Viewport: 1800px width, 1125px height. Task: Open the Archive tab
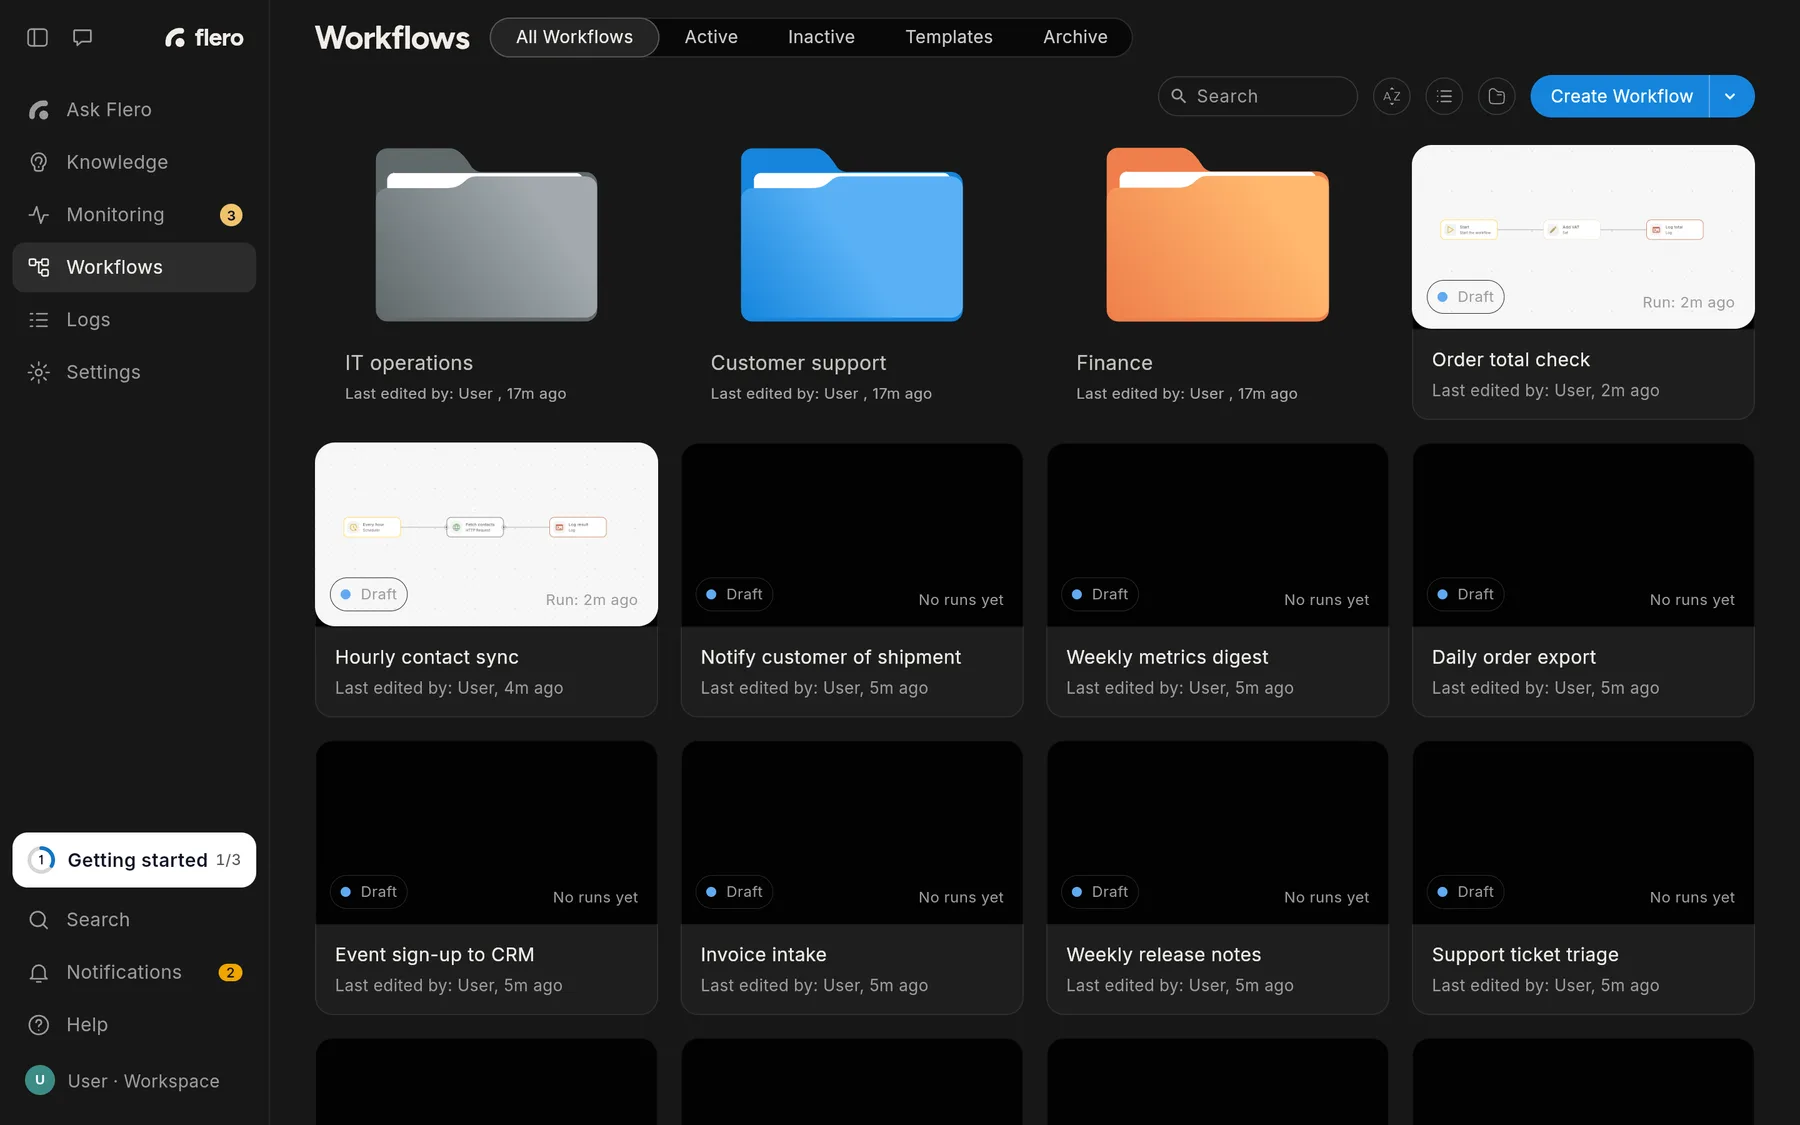tap(1075, 37)
